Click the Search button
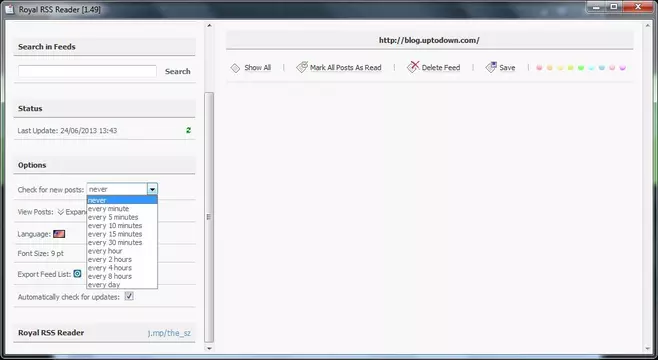The image size is (658, 360). pyautogui.click(x=178, y=71)
